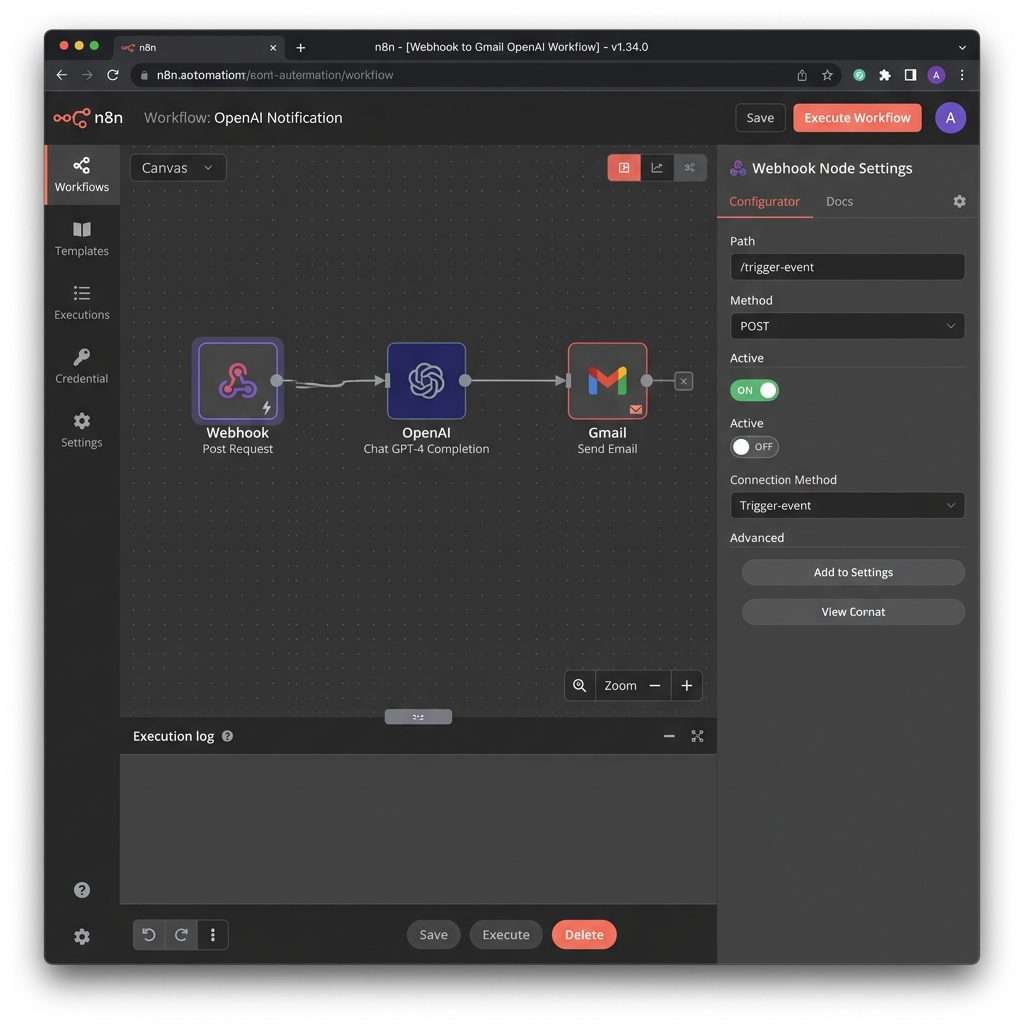The height and width of the screenshot is (1024, 1024).
Task: Click the redo button
Action: [181, 935]
